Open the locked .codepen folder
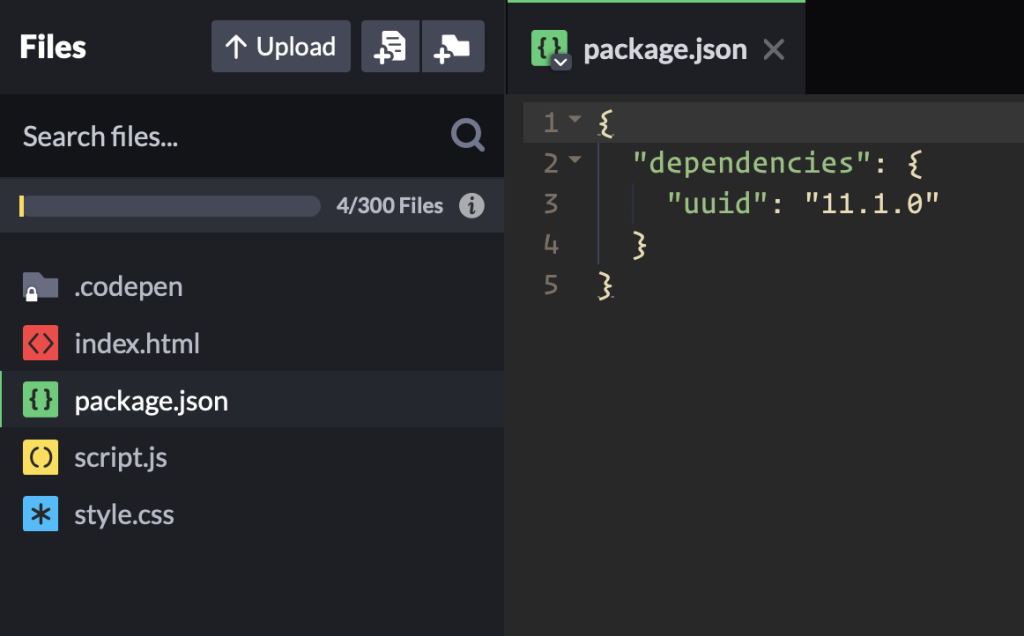 click(128, 287)
